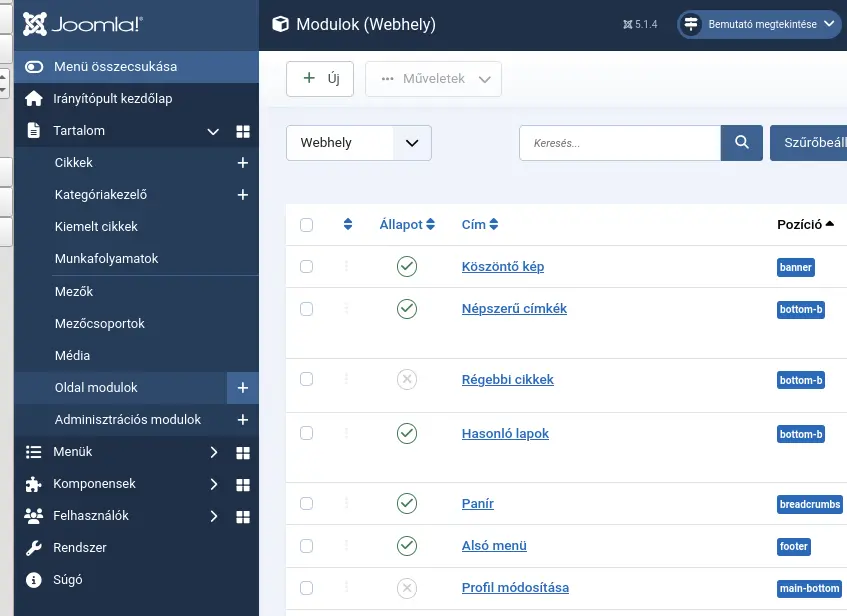Check the Panír row checkbox
847x616 pixels.
pos(307,504)
